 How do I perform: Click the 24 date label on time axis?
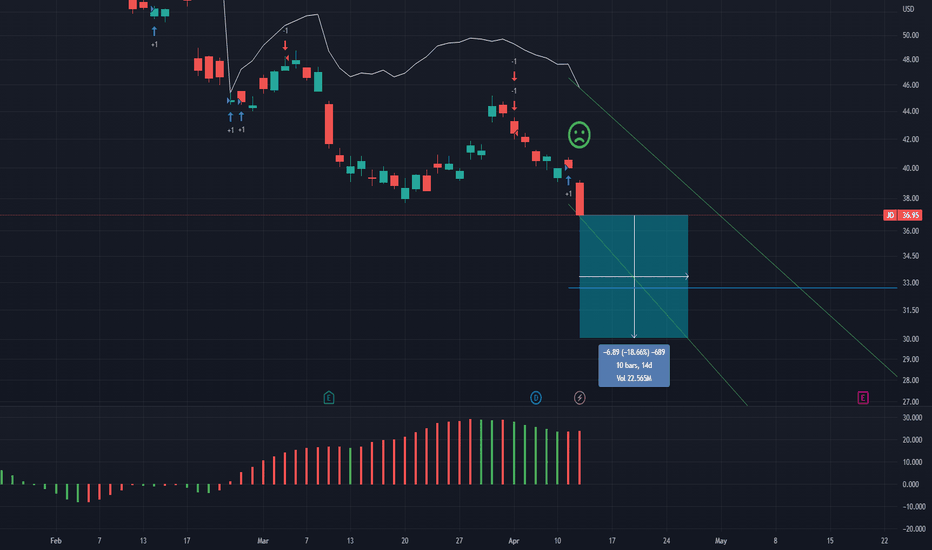pos(666,541)
